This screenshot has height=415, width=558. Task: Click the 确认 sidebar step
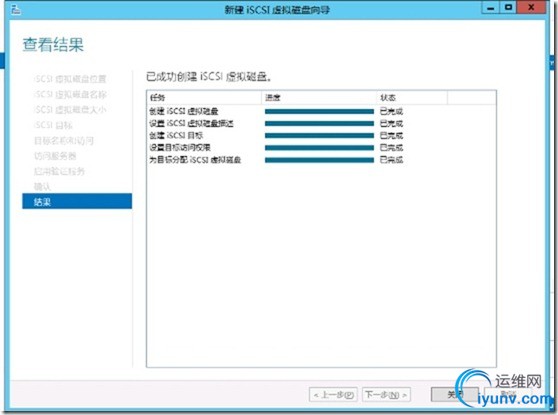click(42, 187)
